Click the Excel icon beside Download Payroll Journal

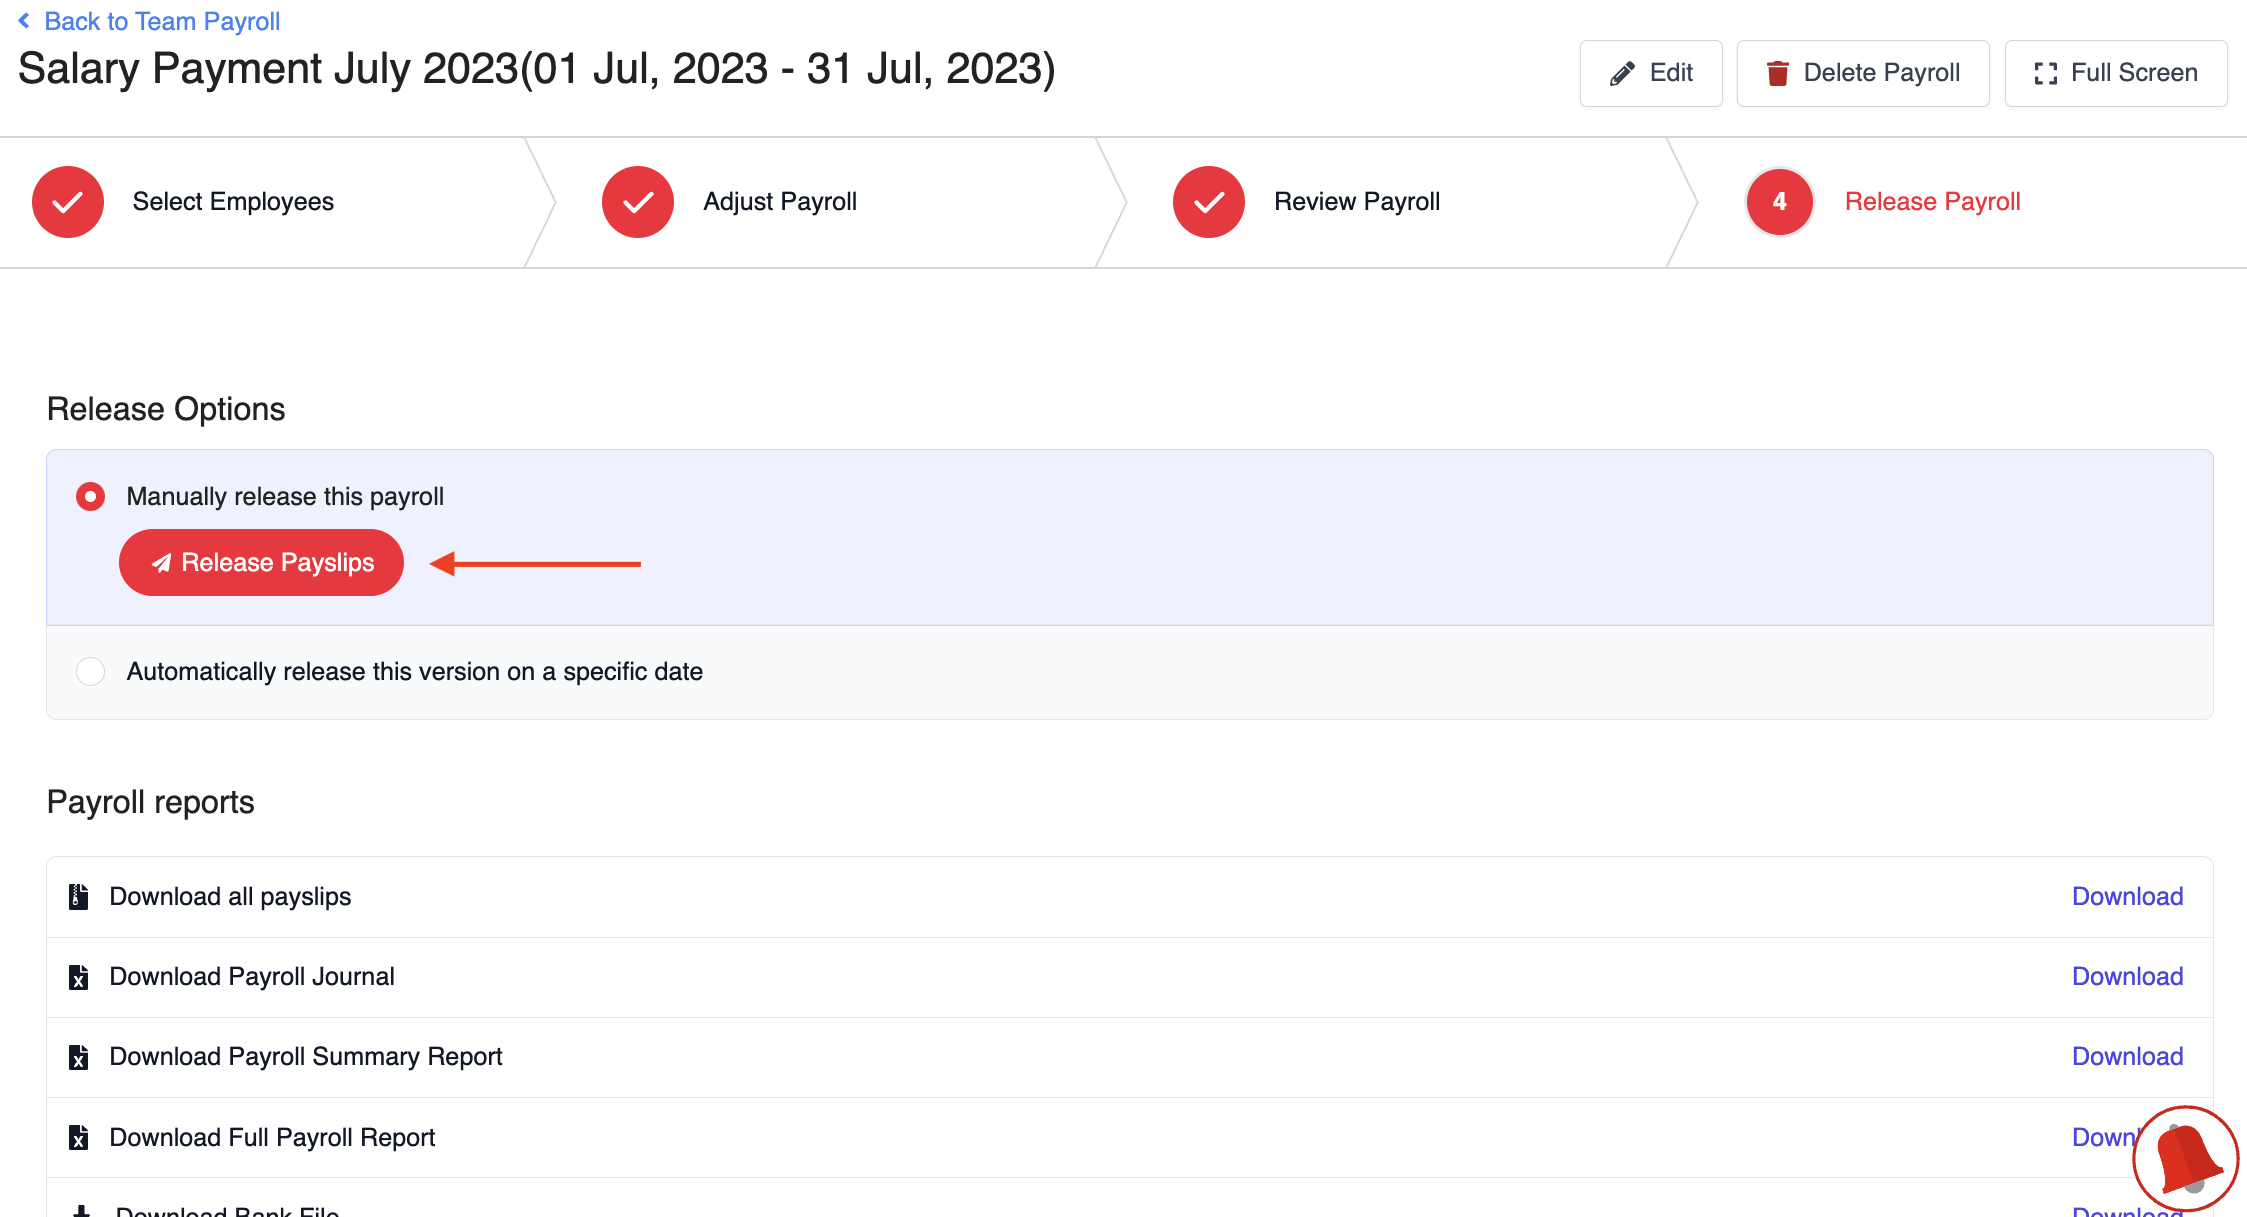pyautogui.click(x=78, y=977)
